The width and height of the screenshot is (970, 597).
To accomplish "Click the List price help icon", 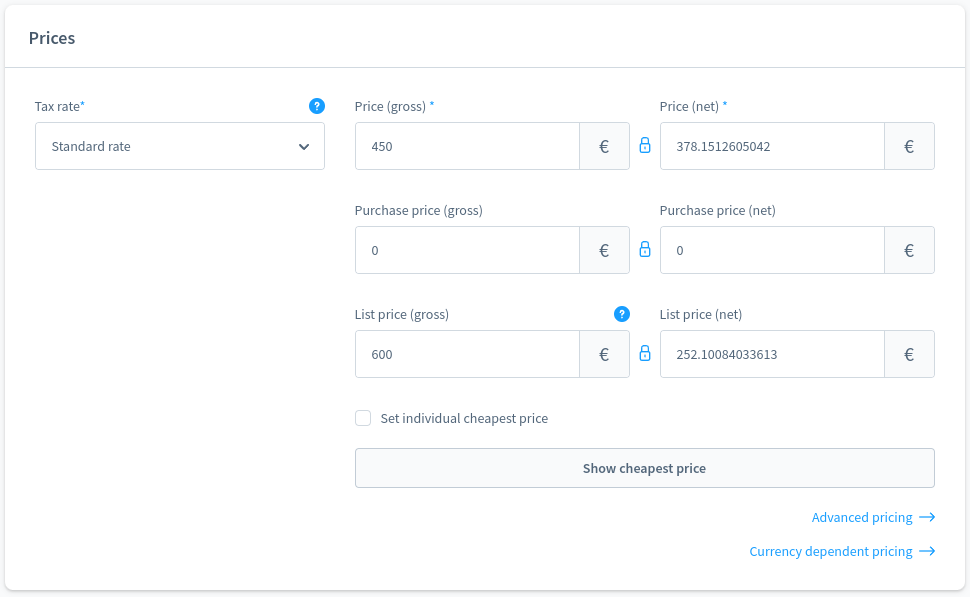I will tap(622, 314).
